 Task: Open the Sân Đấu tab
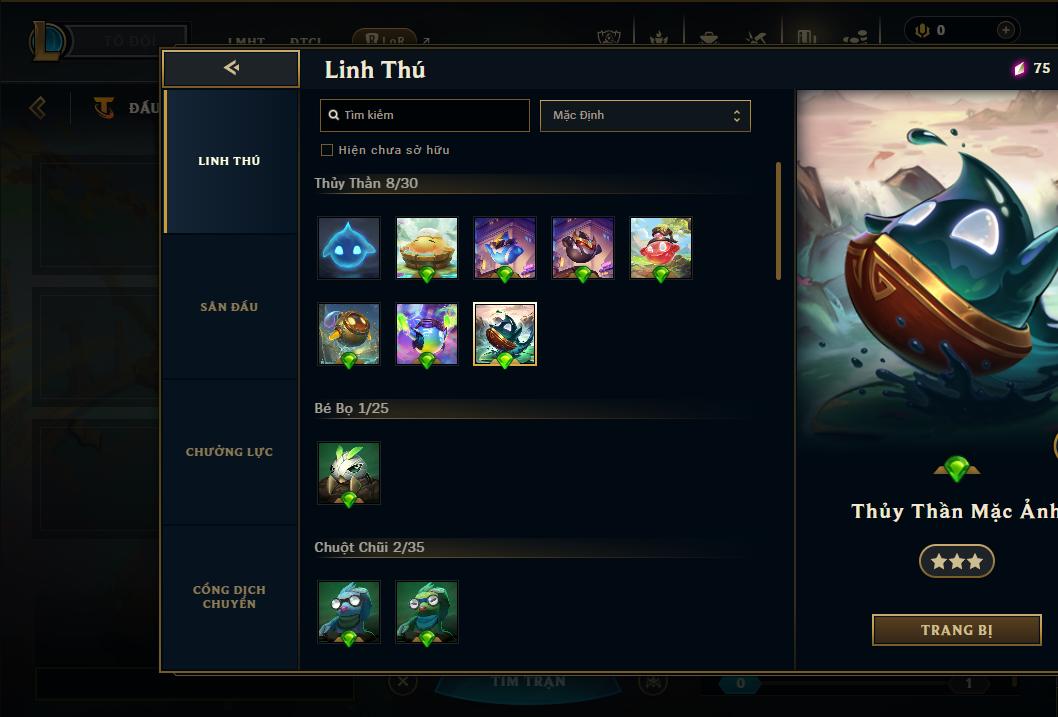coord(229,307)
